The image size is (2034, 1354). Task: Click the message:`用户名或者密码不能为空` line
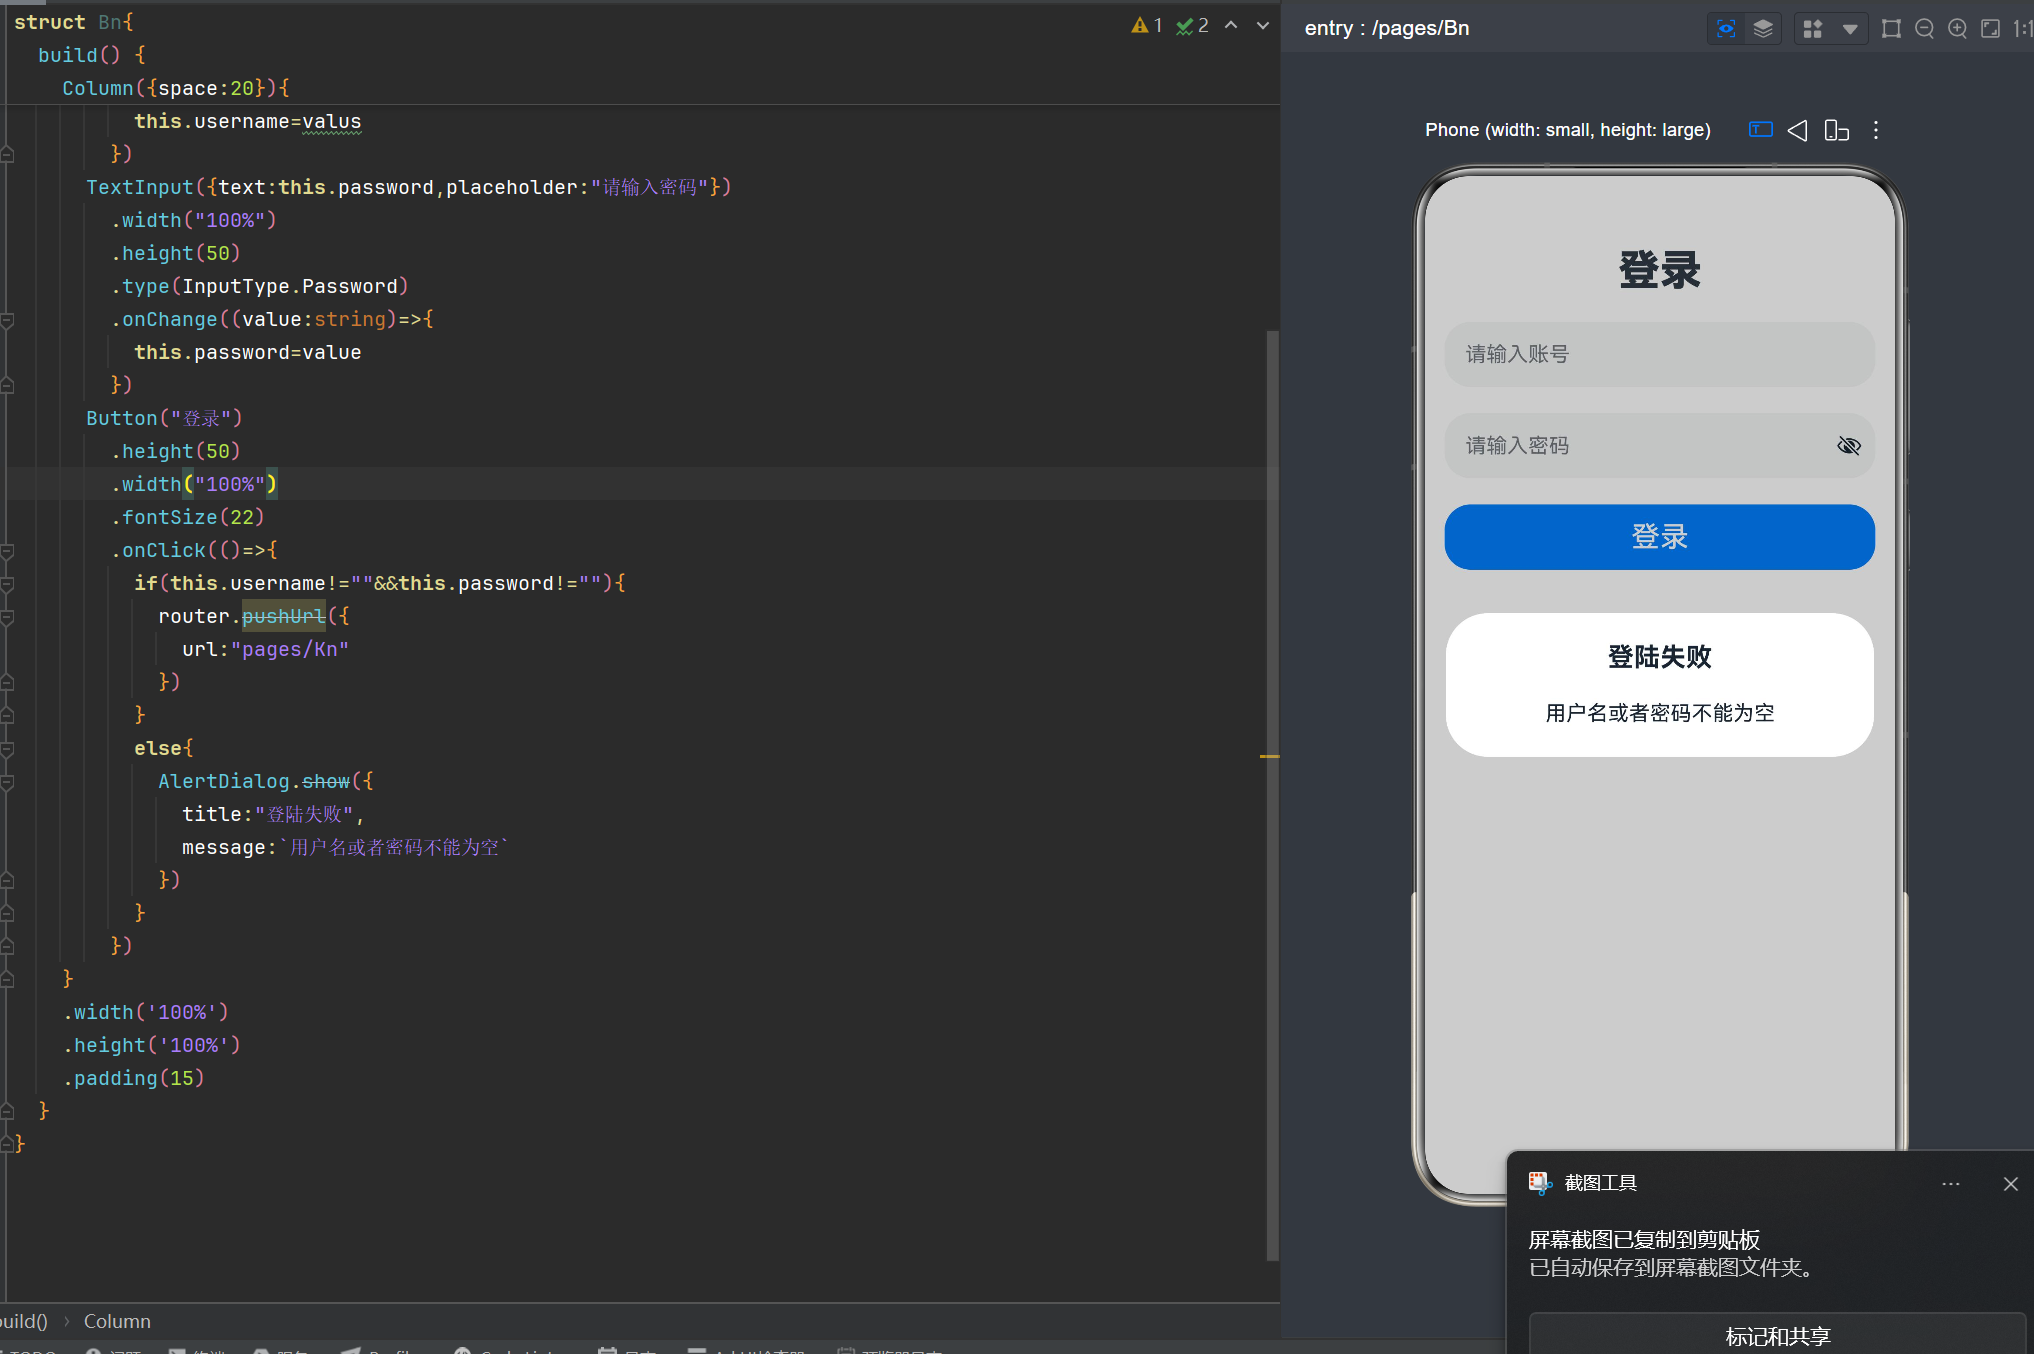tap(345, 847)
